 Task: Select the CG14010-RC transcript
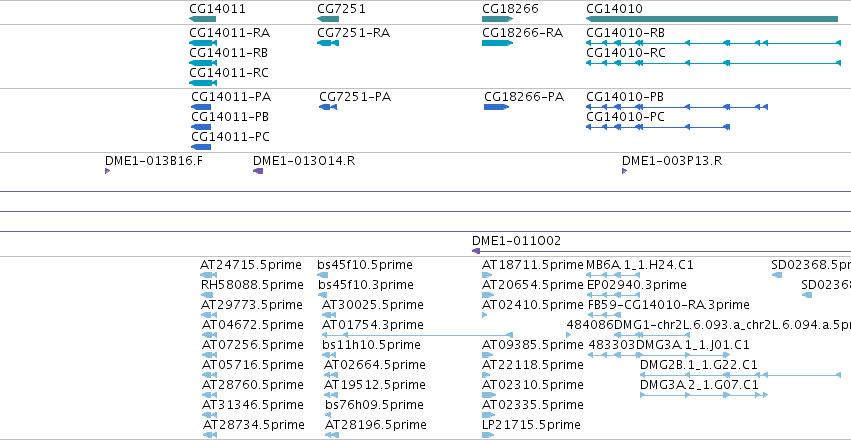pos(713,63)
